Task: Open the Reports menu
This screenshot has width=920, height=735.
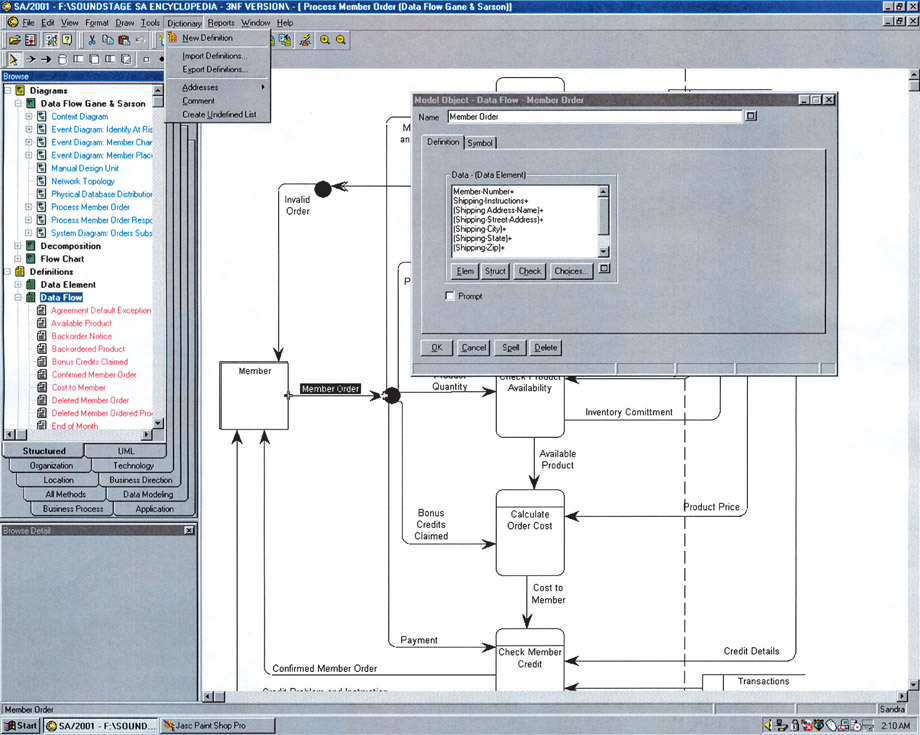Action: coord(221,23)
